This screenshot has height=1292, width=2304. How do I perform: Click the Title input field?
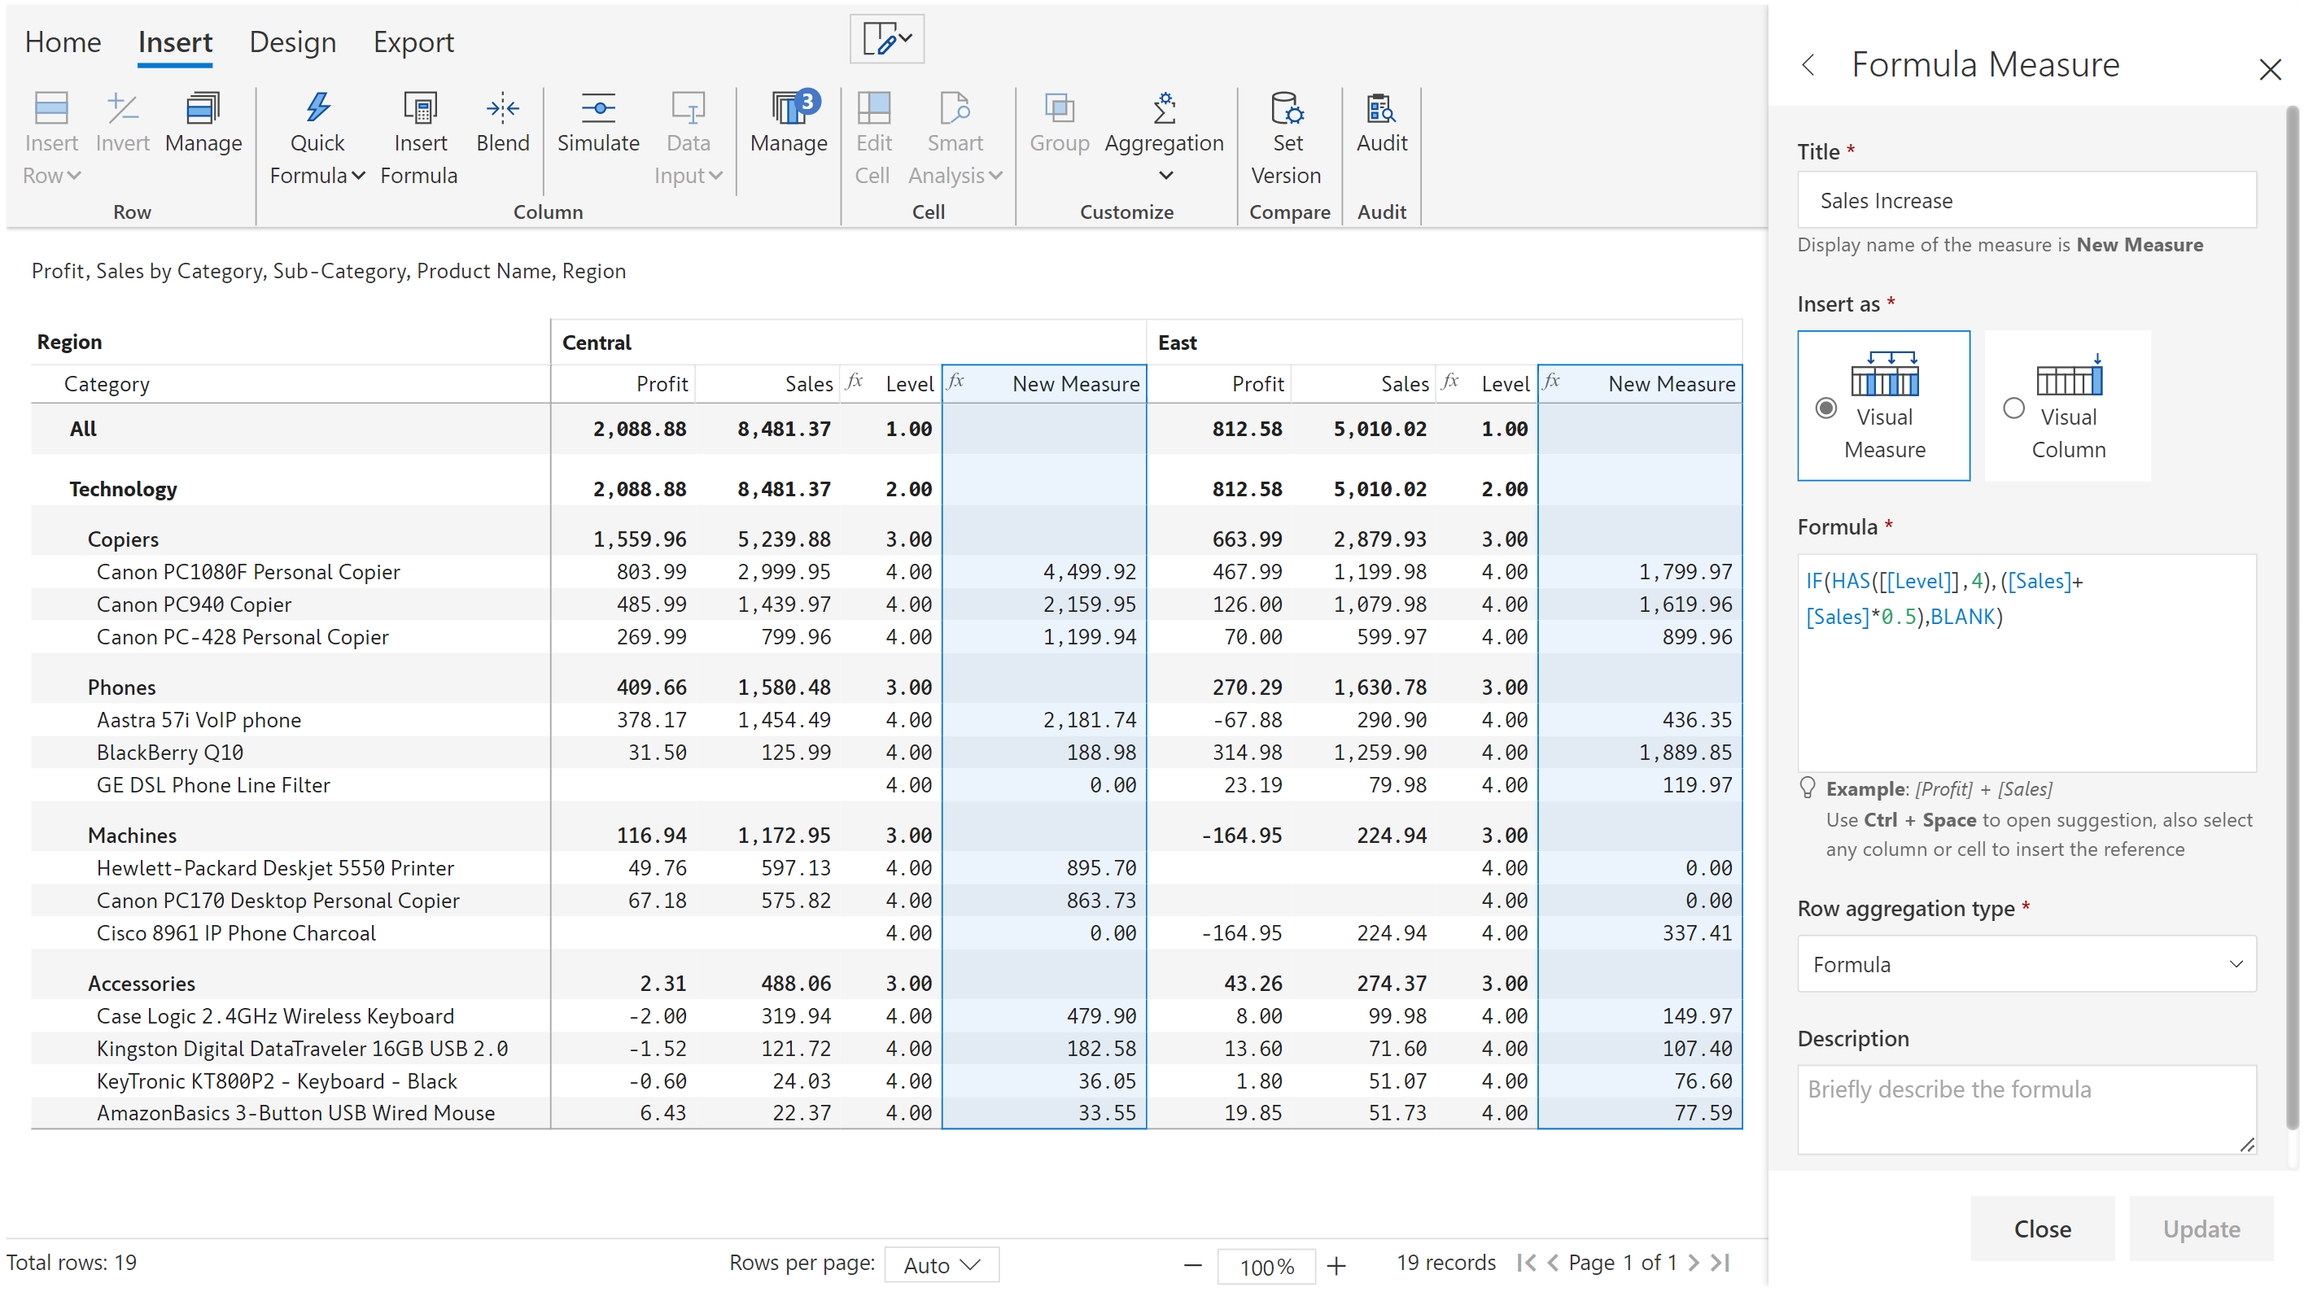(x=2026, y=200)
